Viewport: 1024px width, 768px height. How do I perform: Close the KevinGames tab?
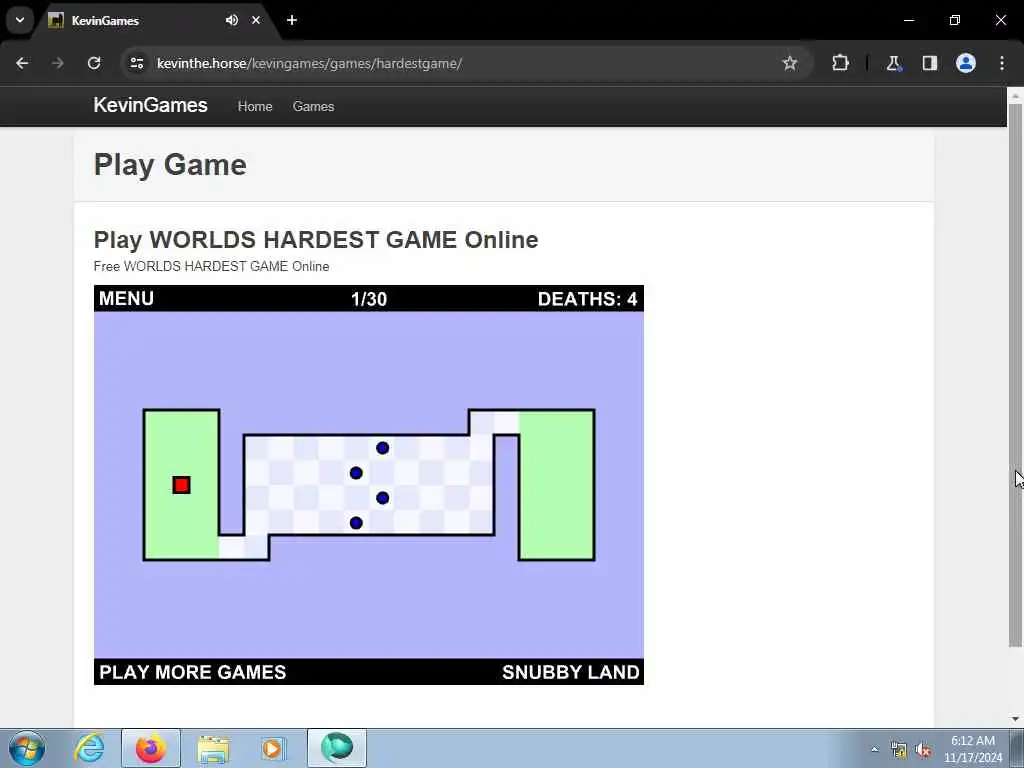tap(256, 20)
